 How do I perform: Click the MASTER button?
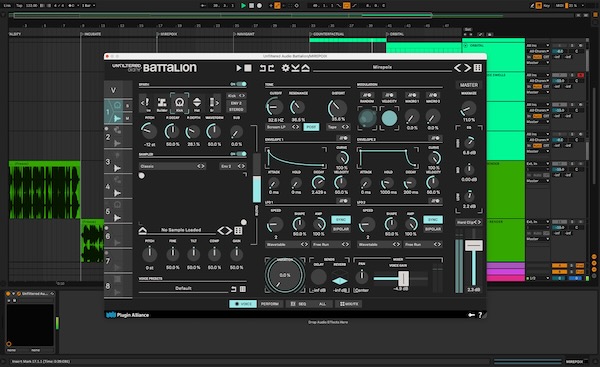pos(469,85)
